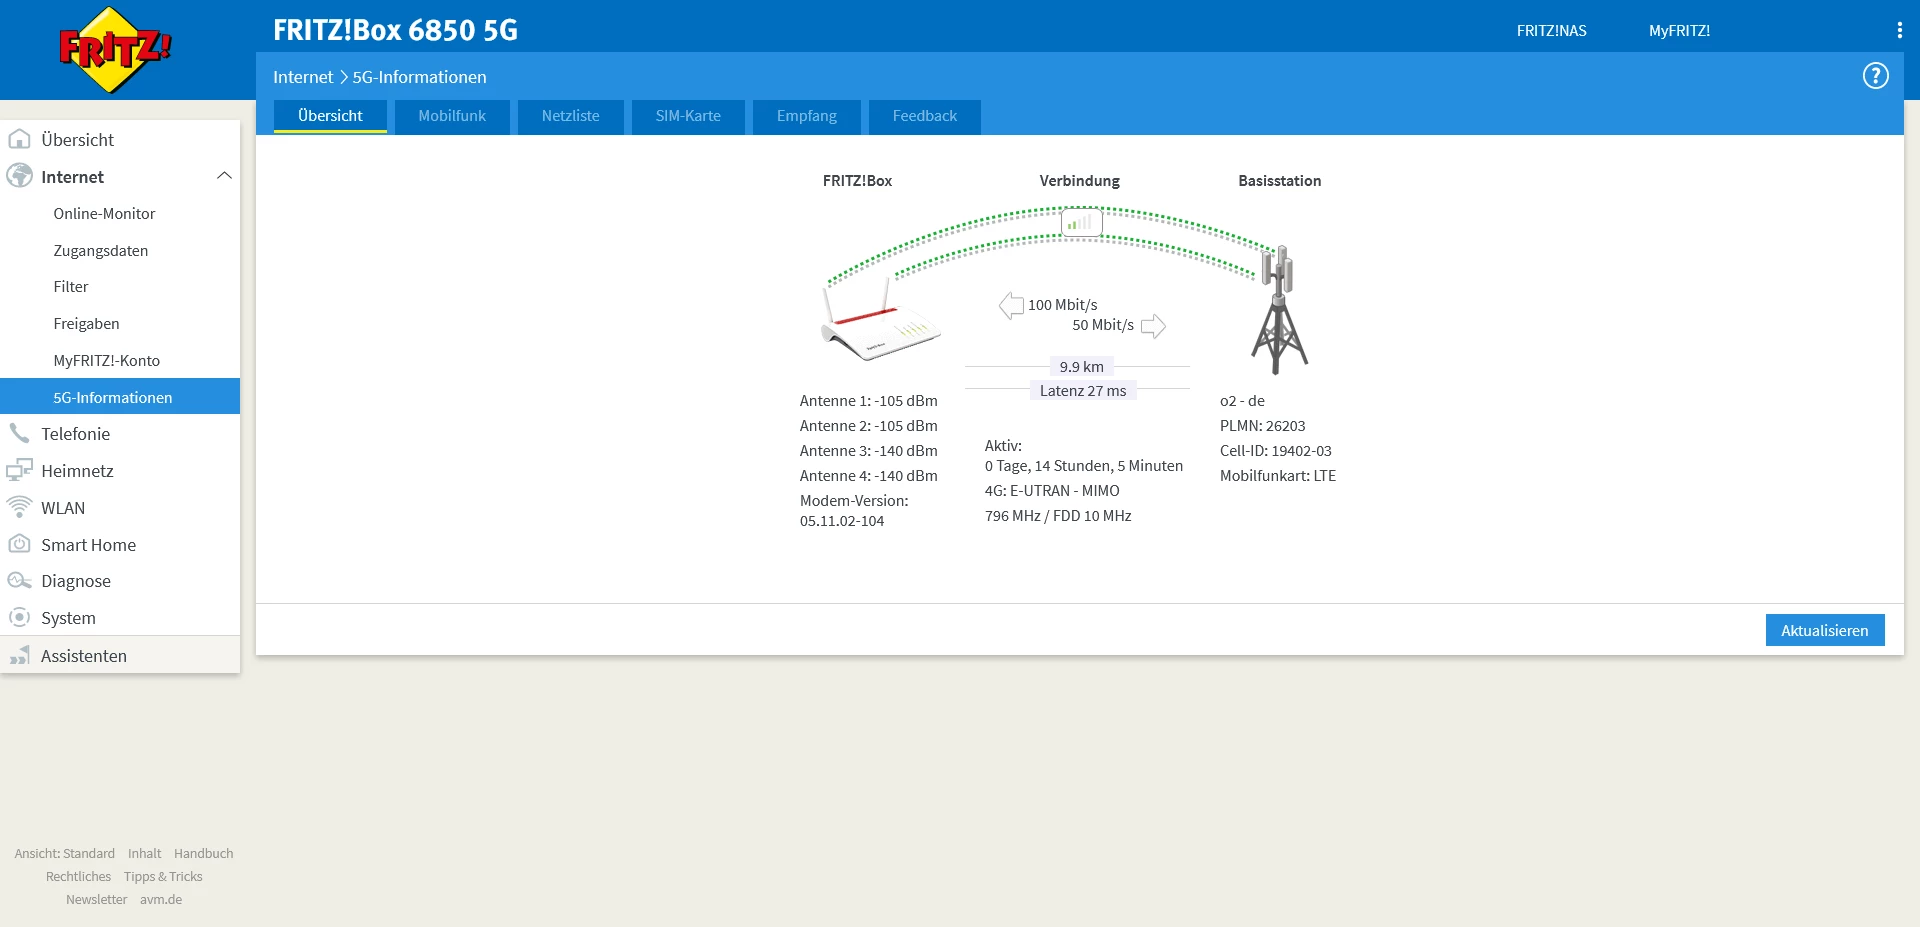1920x927 pixels.
Task: Click the 'Antenne 1: -105 dBm' value
Action: [x=869, y=401]
